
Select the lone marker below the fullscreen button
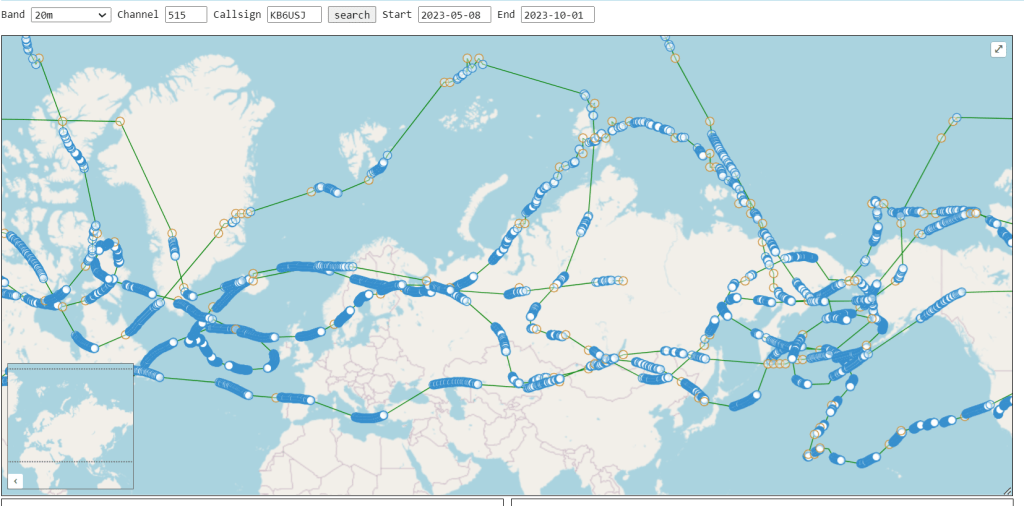point(955,118)
